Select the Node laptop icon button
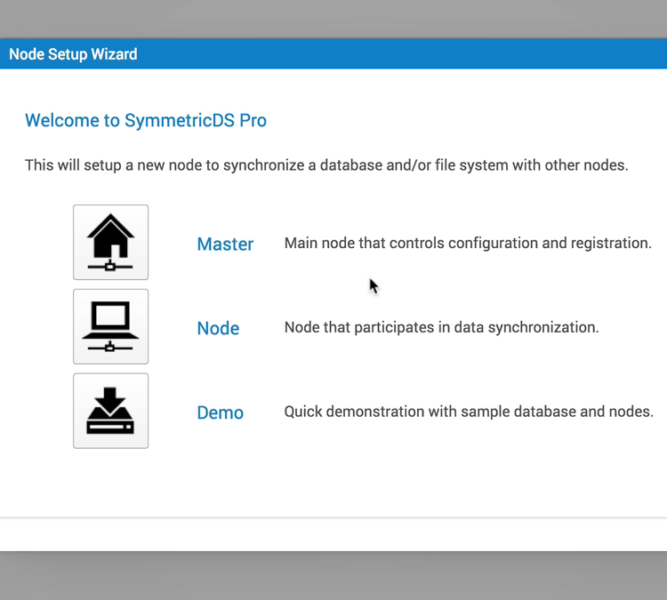 [111, 326]
